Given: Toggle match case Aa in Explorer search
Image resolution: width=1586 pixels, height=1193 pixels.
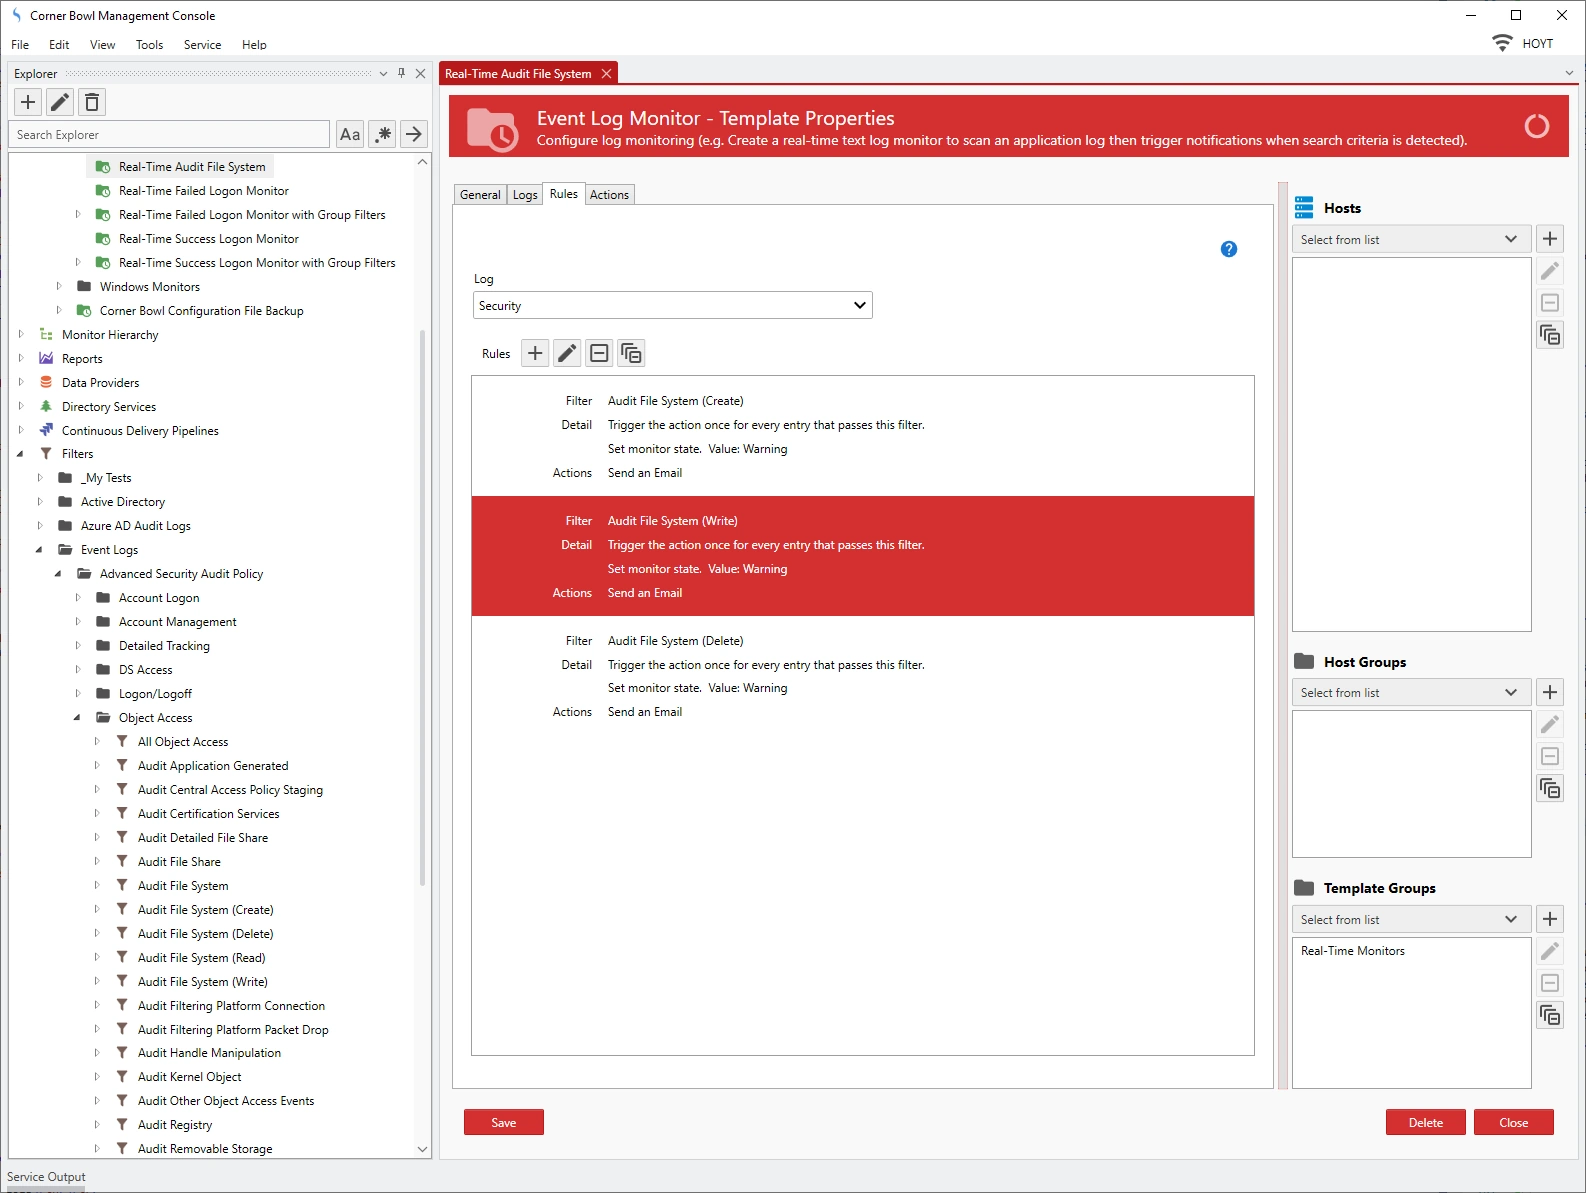Looking at the screenshot, I should pyautogui.click(x=350, y=134).
